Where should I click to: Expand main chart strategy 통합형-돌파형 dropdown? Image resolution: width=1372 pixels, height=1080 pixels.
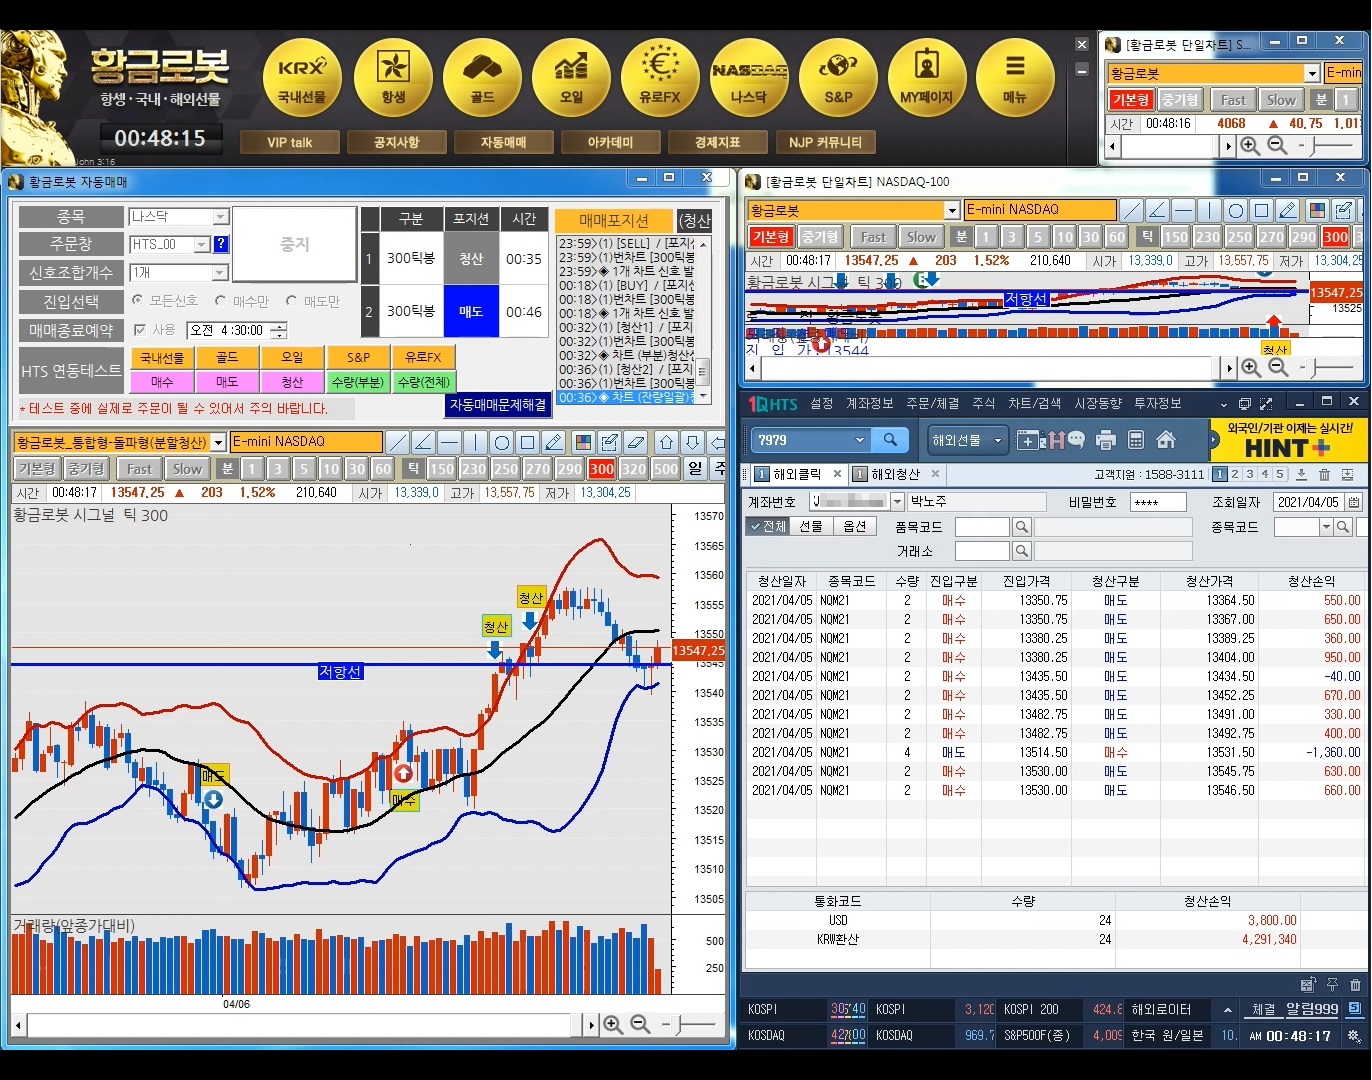pos(218,442)
